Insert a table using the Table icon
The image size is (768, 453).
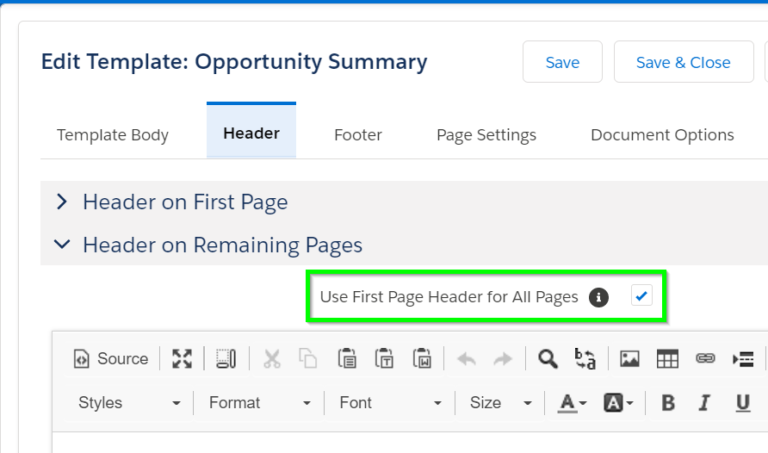point(667,359)
